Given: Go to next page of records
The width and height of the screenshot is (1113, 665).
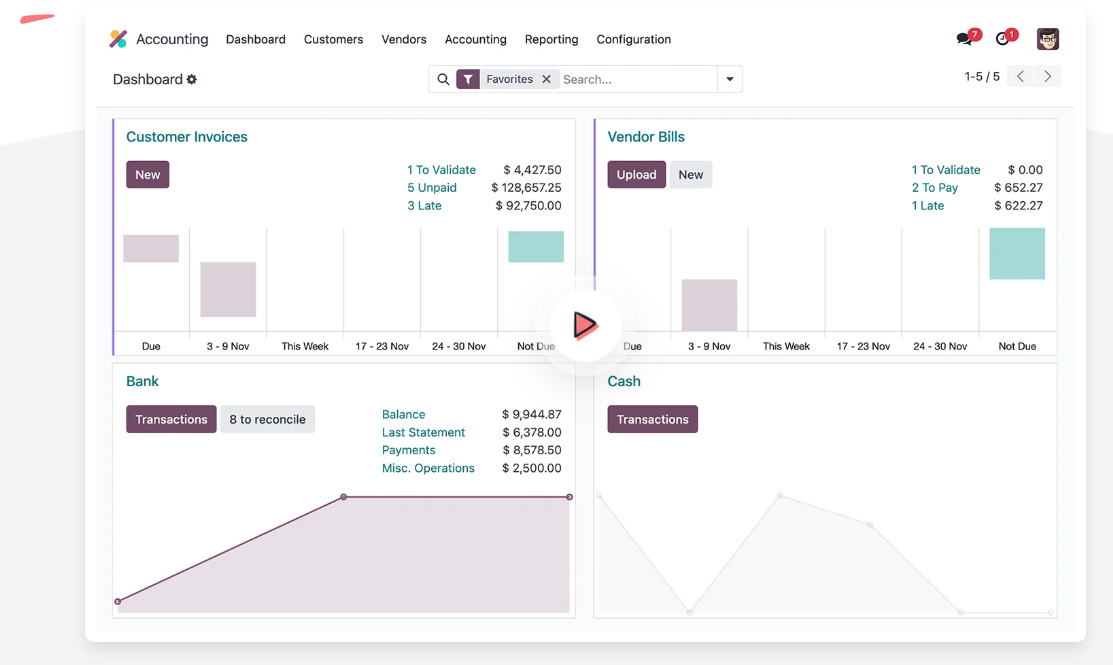Looking at the screenshot, I should tap(1048, 77).
